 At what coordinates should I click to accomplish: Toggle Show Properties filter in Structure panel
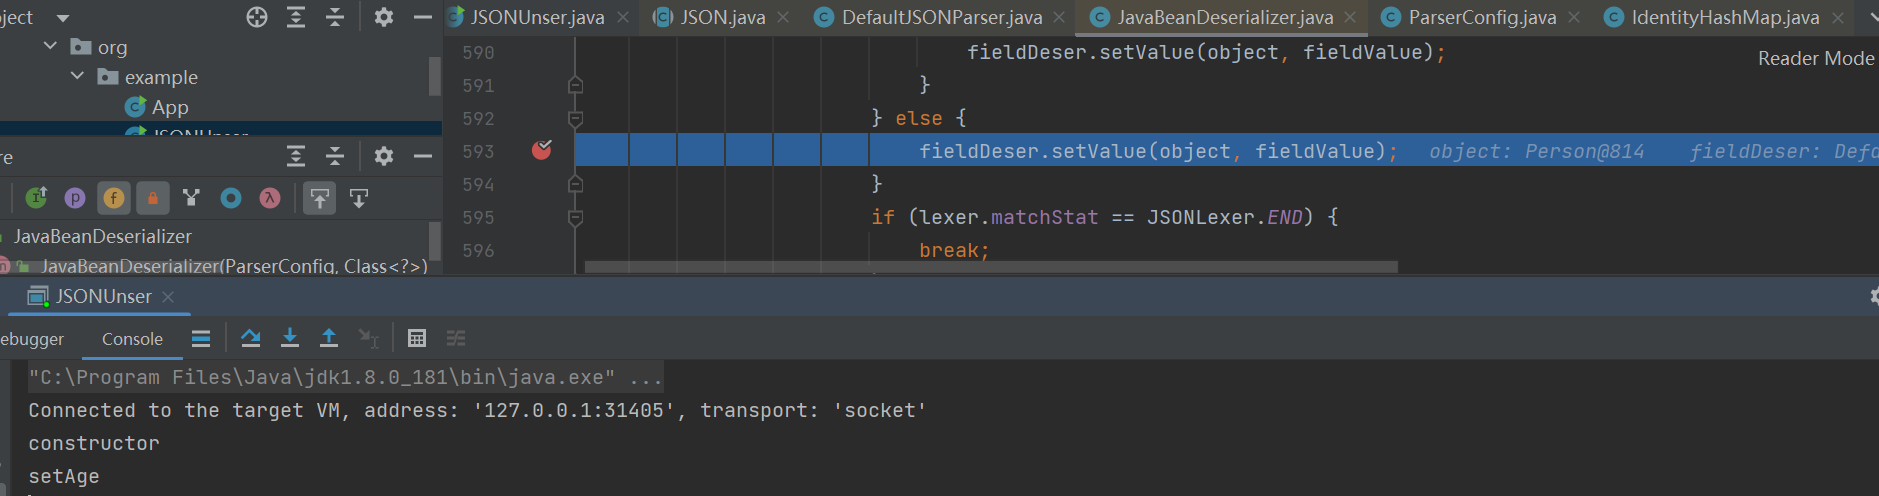(75, 198)
